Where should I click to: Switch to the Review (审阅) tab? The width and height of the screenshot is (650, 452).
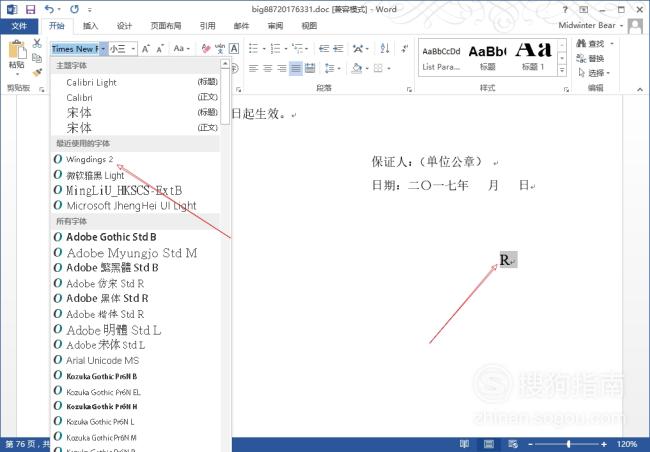point(275,26)
